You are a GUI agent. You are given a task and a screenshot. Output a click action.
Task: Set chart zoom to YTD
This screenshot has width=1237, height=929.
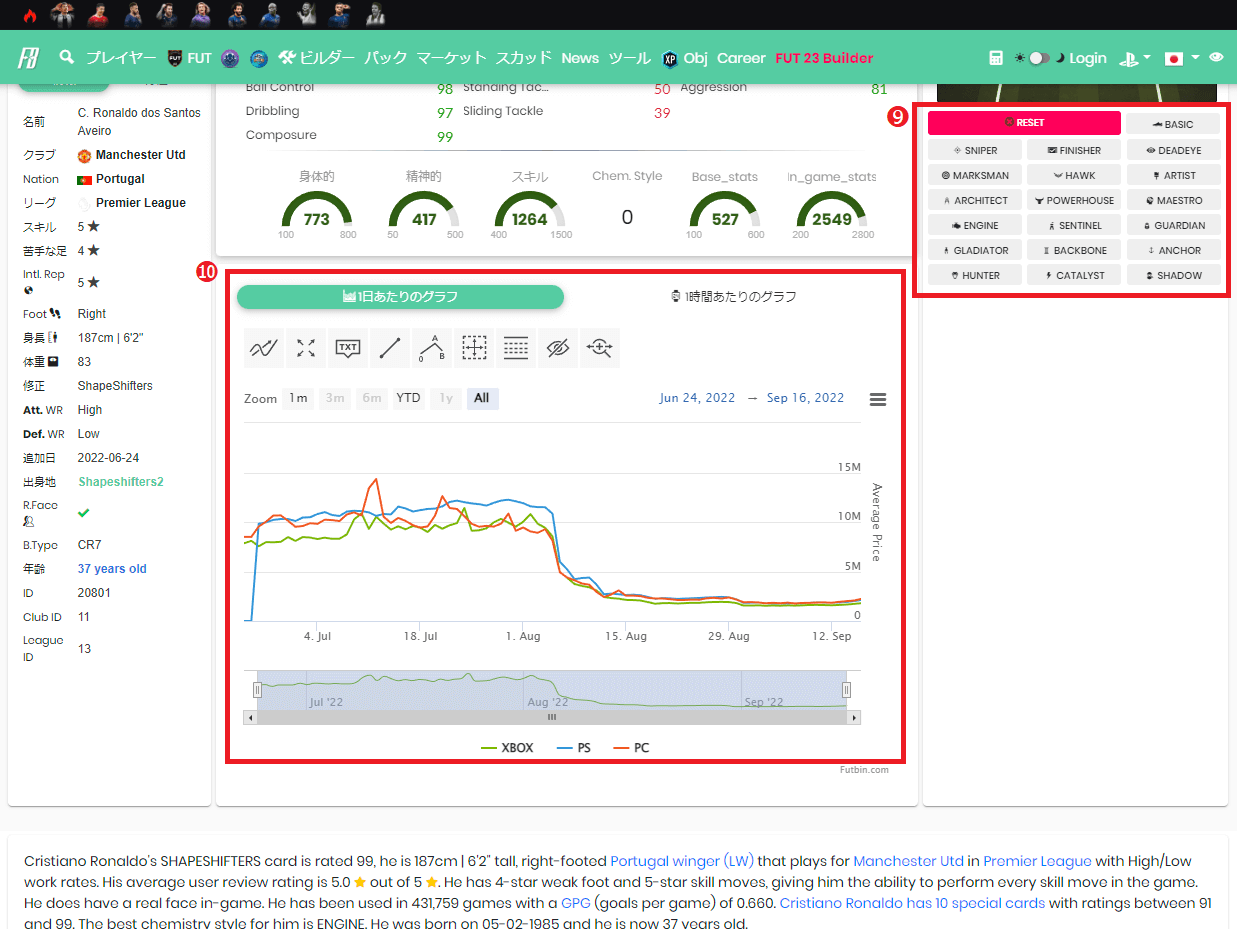coord(408,398)
